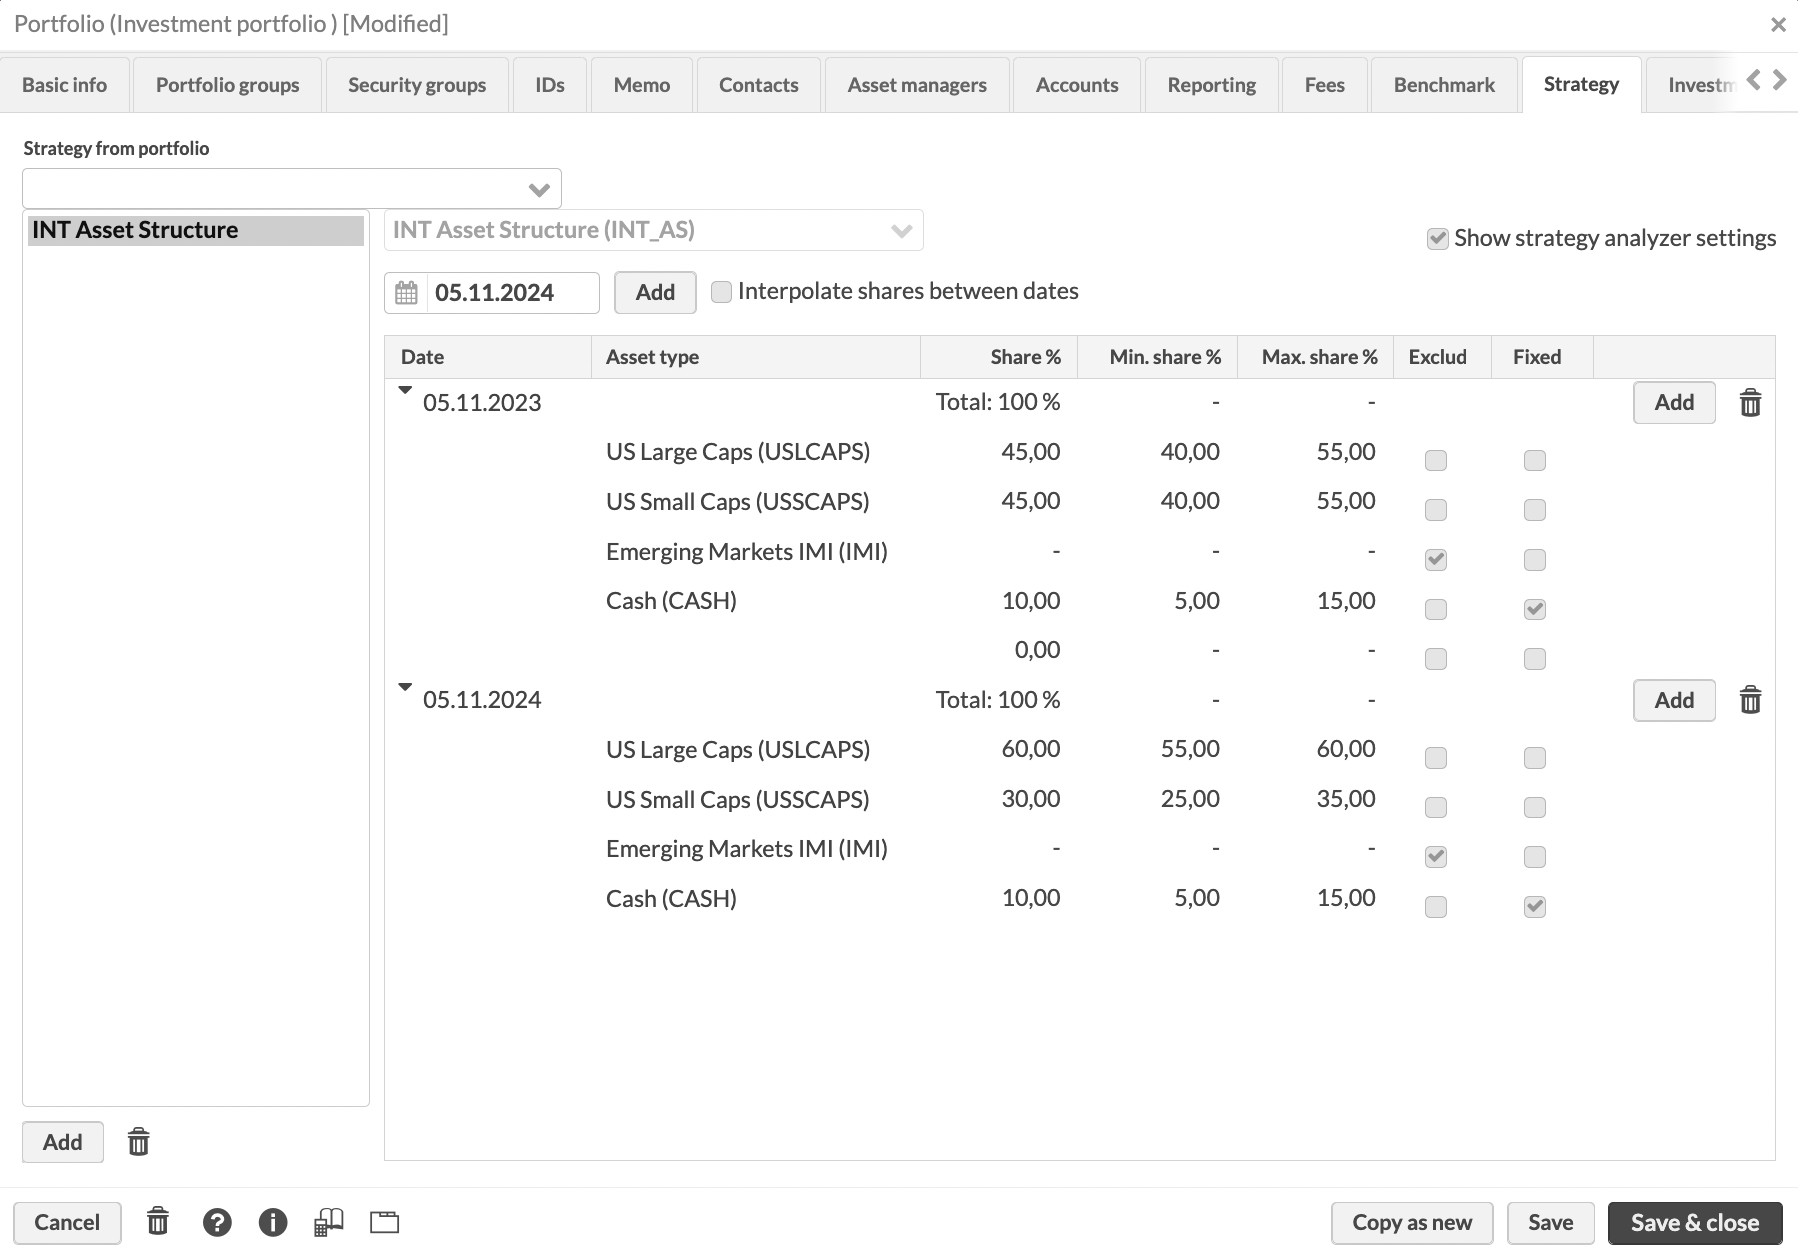Open the Fees tab
Viewport: 1798px width, 1254px height.
click(1325, 85)
